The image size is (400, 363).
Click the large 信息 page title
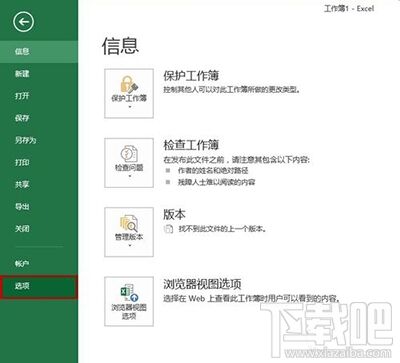pyautogui.click(x=120, y=46)
